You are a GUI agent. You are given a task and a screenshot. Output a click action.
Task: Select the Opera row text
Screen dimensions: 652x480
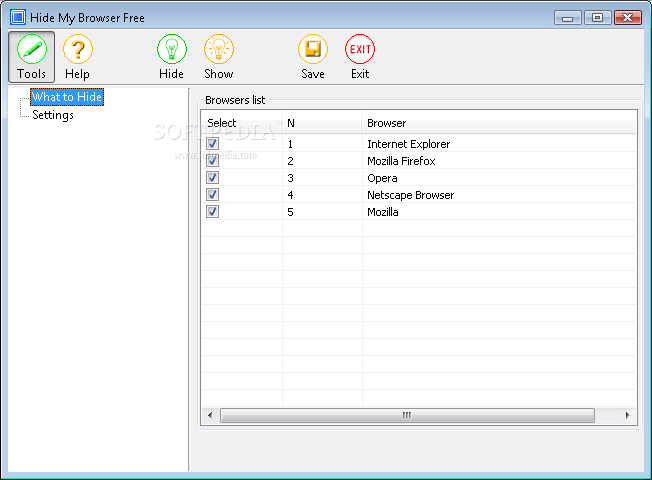pos(382,178)
